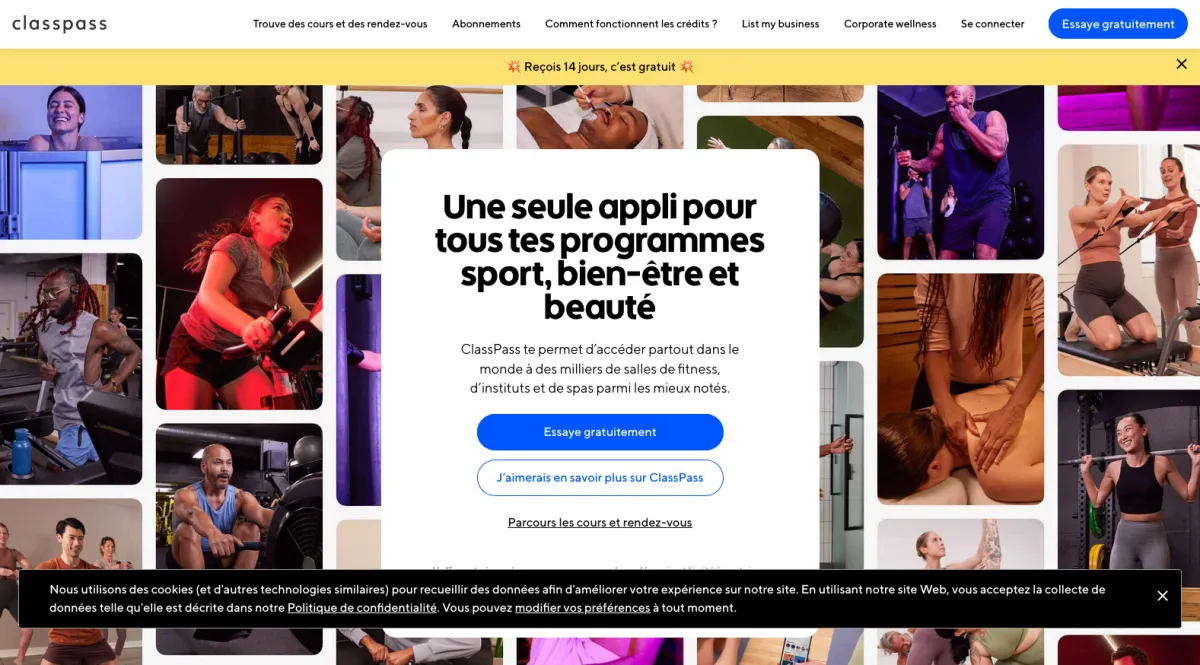Follow the Parcours les cours et rendez-vous link
Viewport: 1200px width, 665px height.
600,523
